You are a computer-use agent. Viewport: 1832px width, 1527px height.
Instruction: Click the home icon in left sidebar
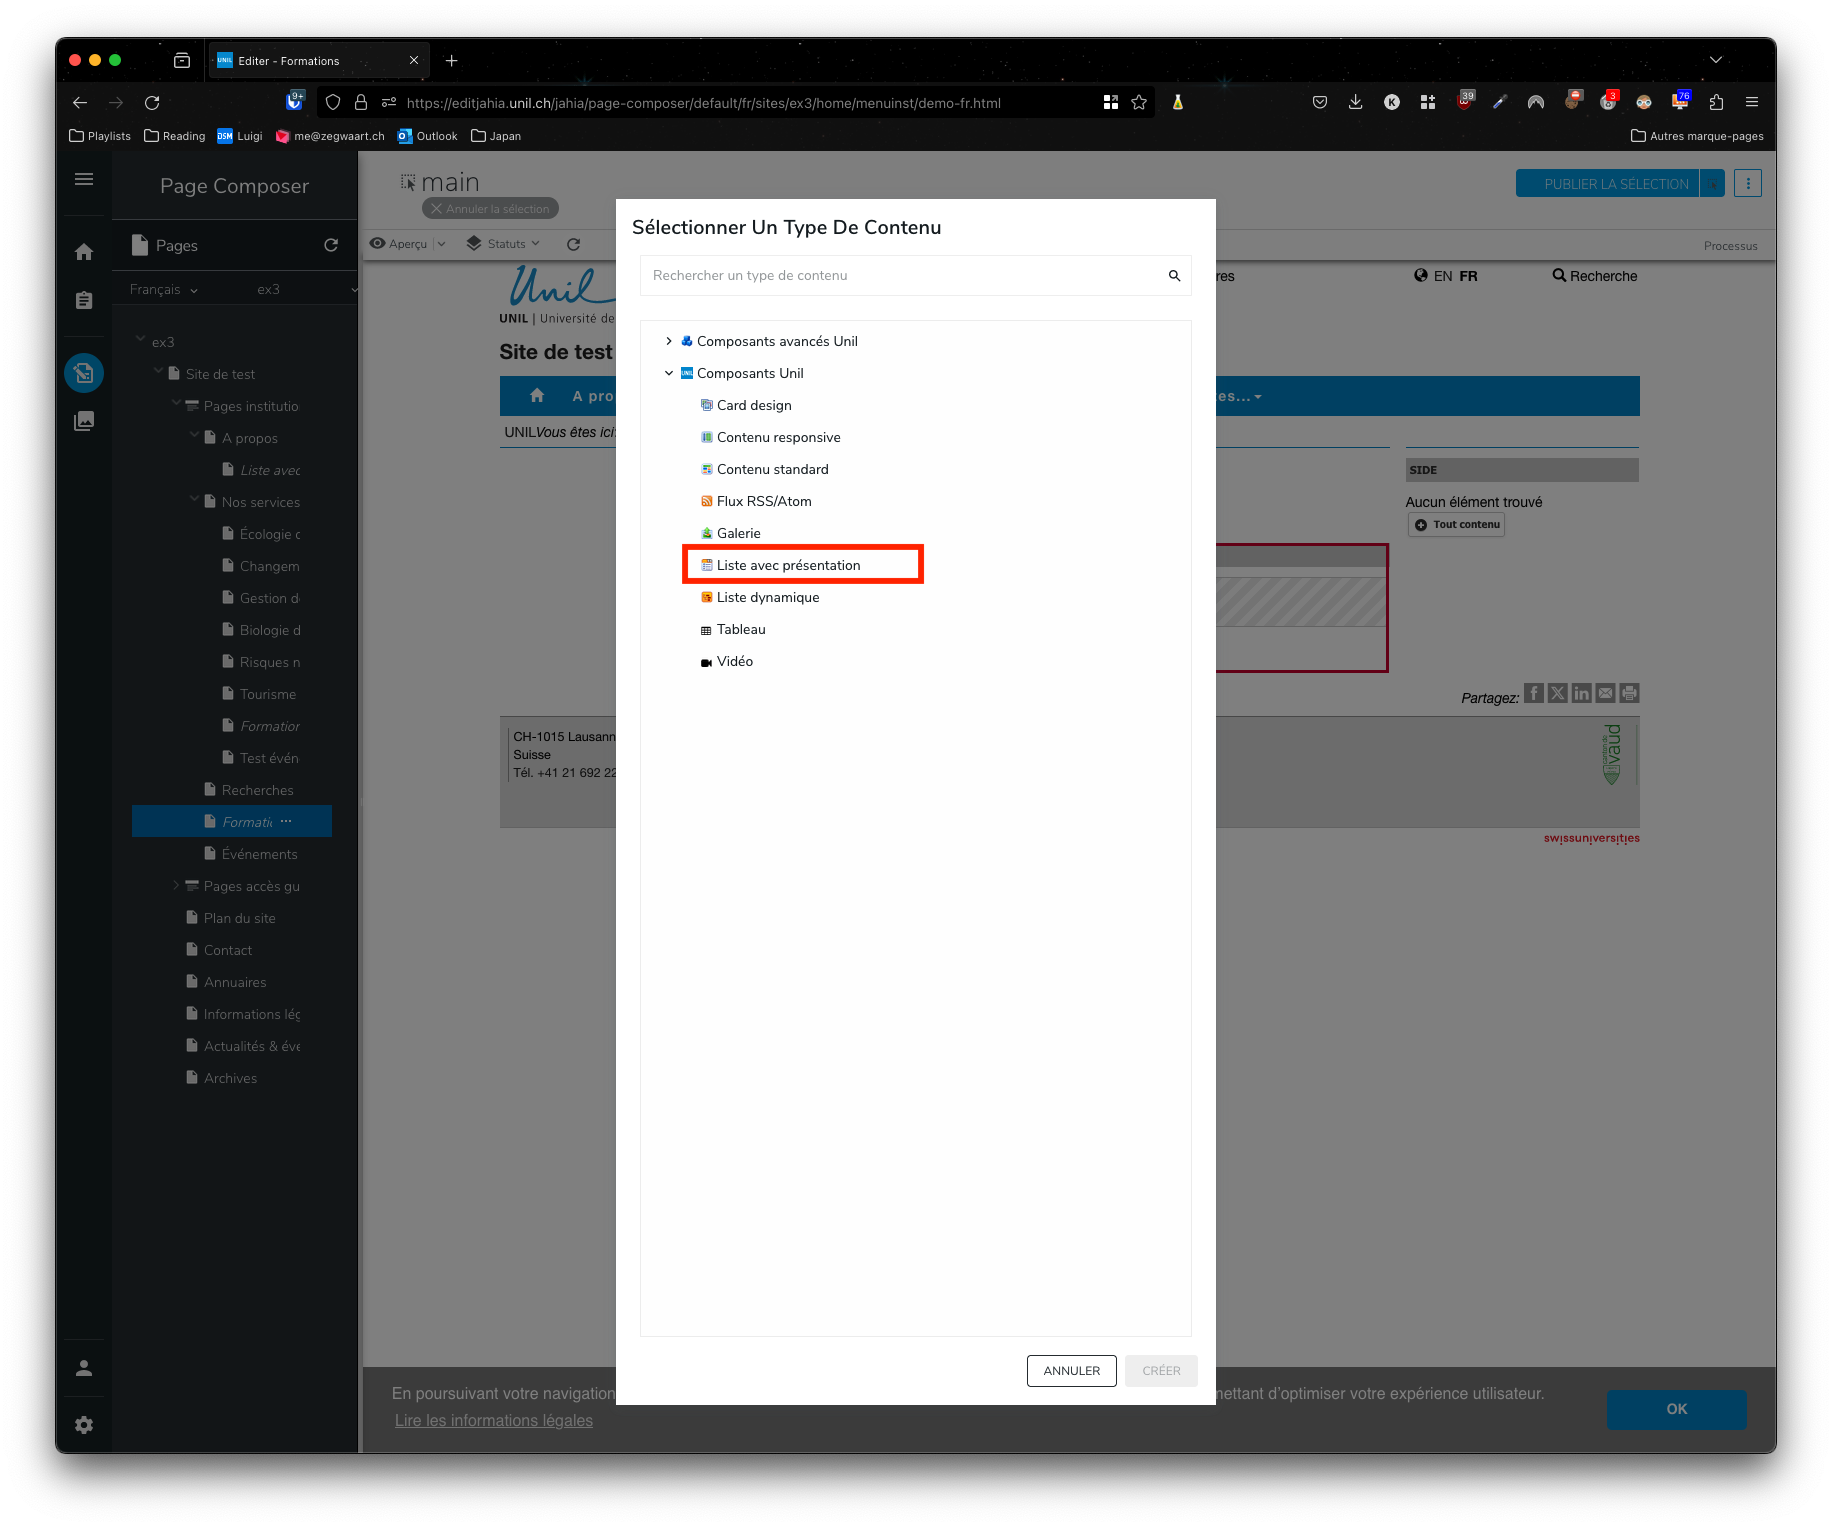pos(84,252)
